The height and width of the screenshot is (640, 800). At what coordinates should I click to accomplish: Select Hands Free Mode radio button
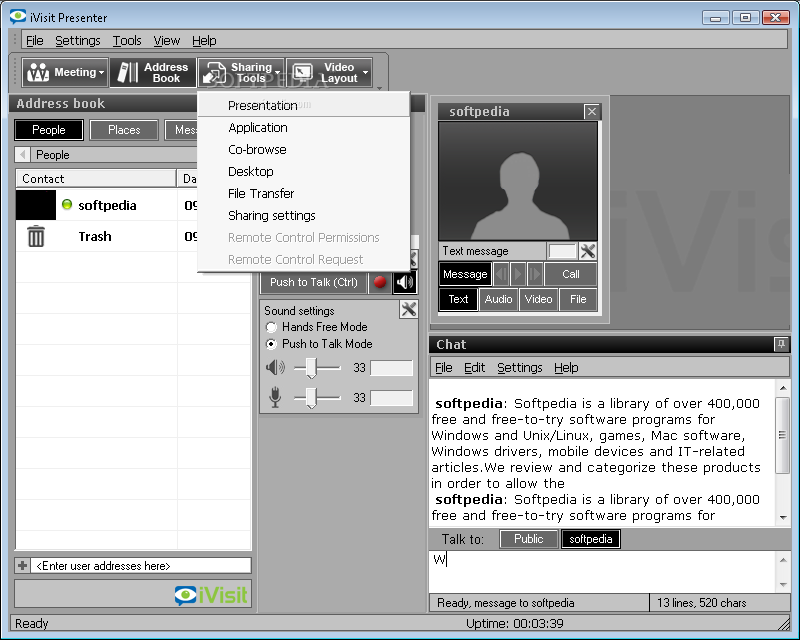pyautogui.click(x=271, y=327)
